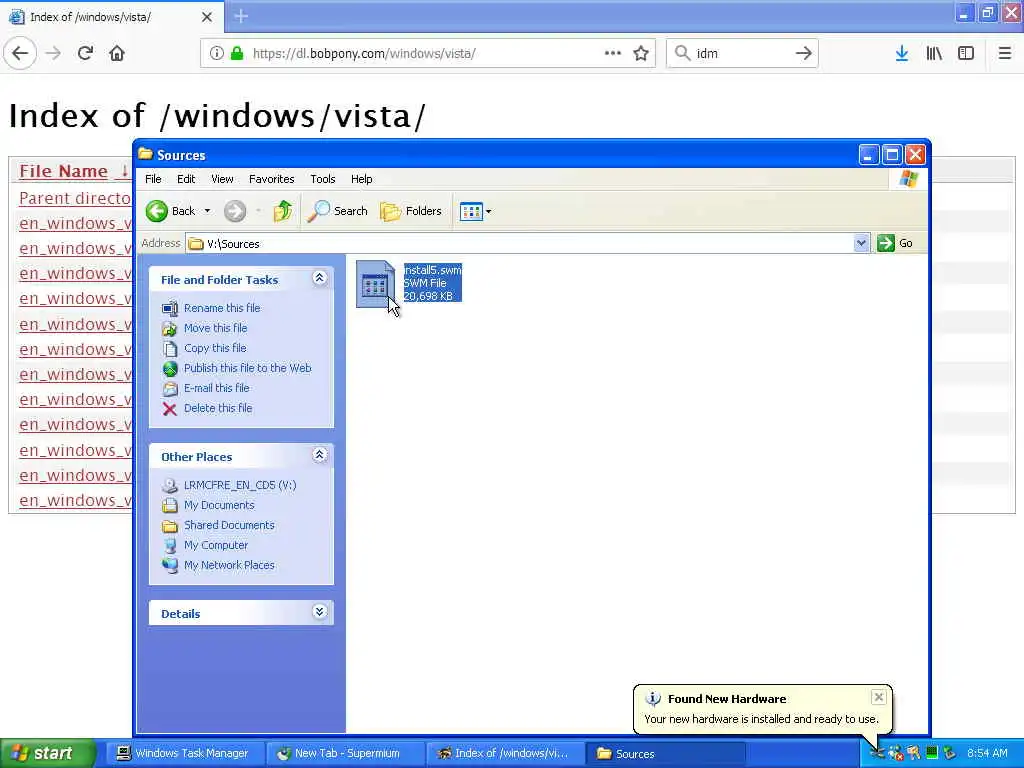
Task: Click the File Name column header link
Action: pos(63,171)
